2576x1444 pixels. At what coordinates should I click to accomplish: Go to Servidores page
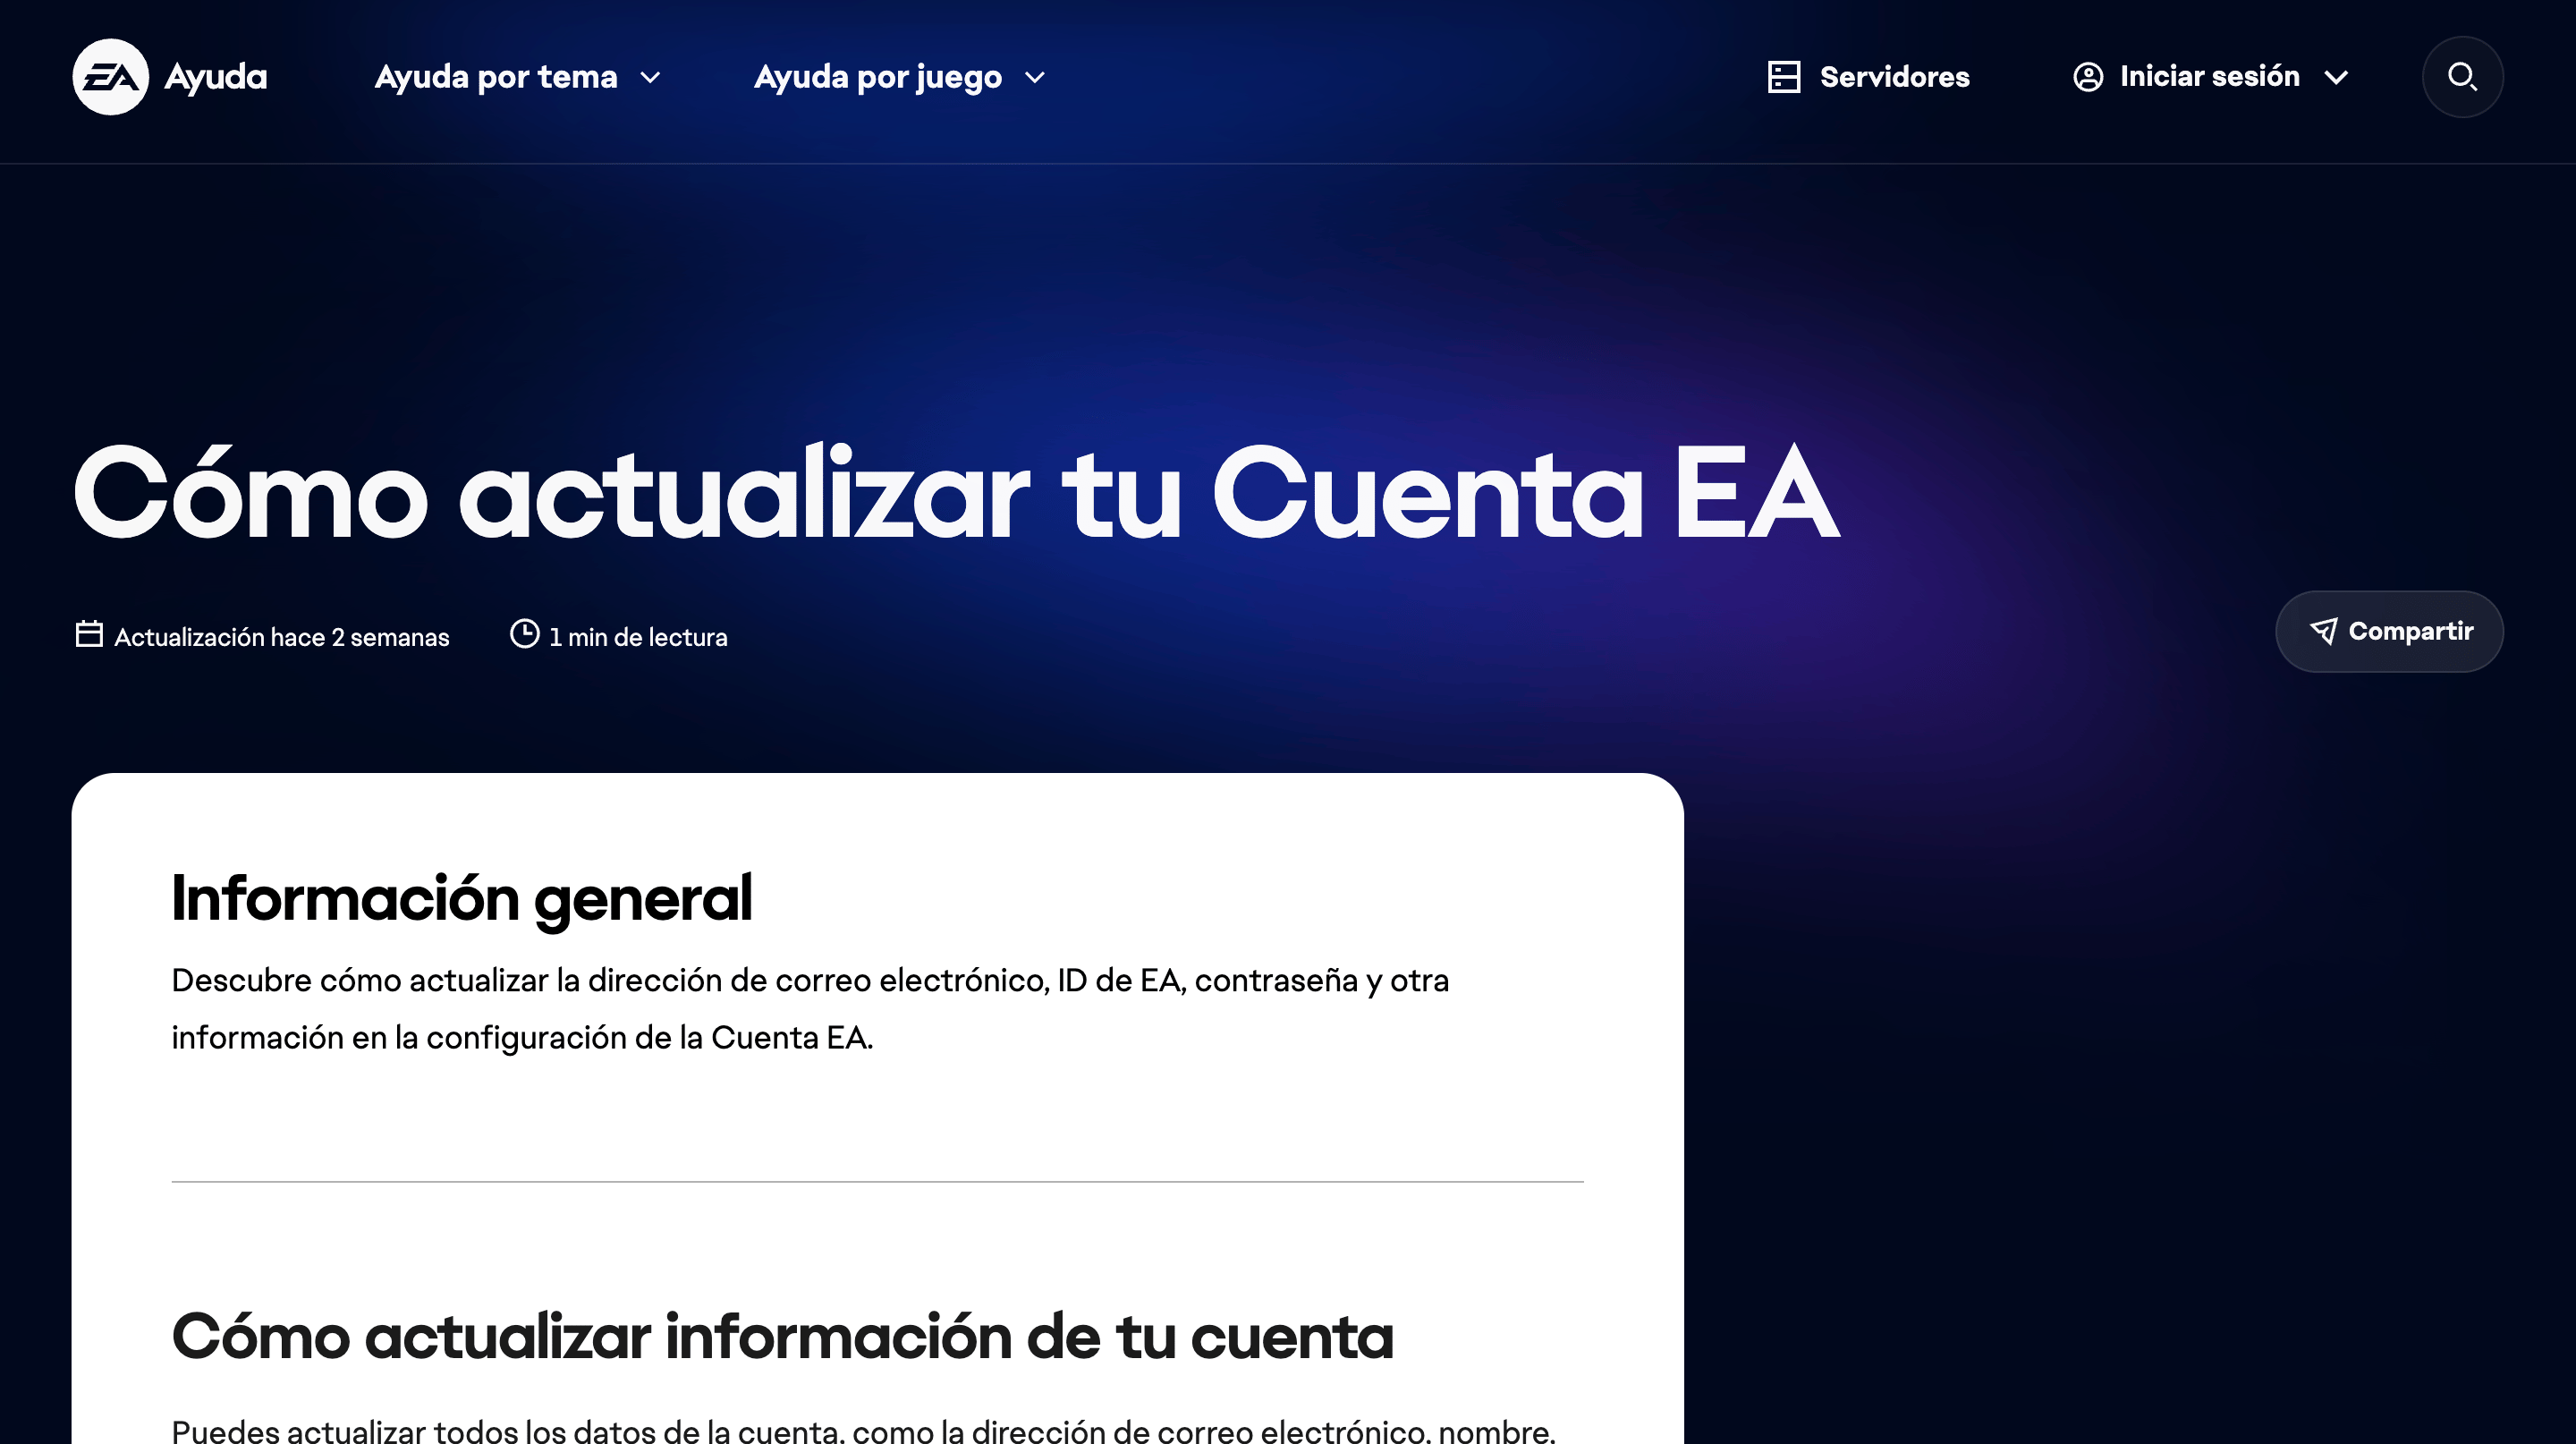pyautogui.click(x=1894, y=77)
